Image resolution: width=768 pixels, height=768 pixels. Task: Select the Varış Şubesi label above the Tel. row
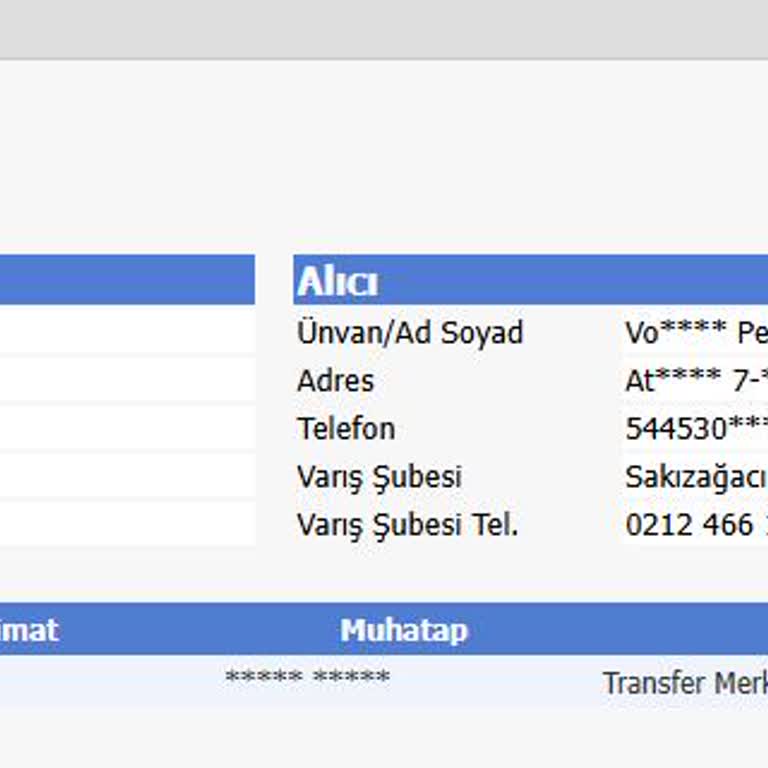pos(379,476)
